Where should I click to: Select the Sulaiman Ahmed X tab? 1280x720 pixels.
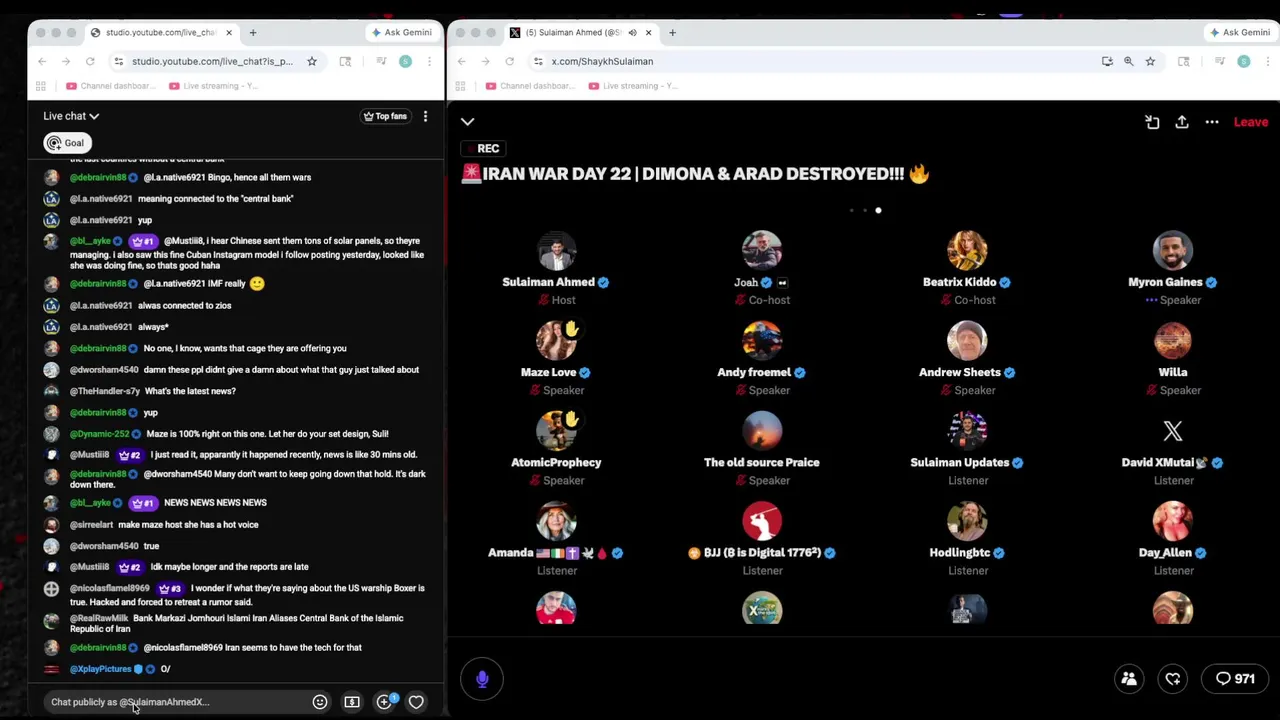click(x=580, y=32)
